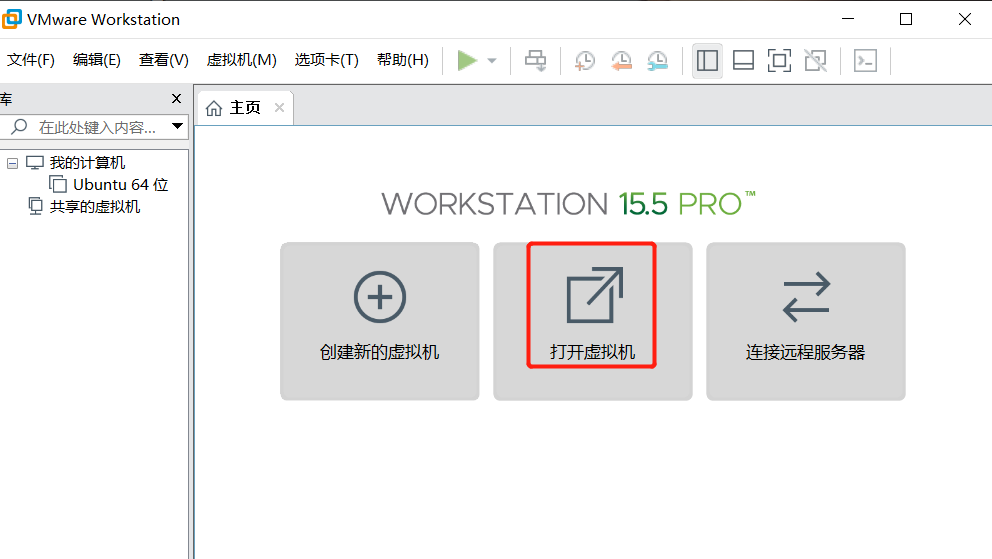Image resolution: width=992 pixels, height=559 pixels.
Task: Open the 编辑(E) menu
Action: click(97, 60)
